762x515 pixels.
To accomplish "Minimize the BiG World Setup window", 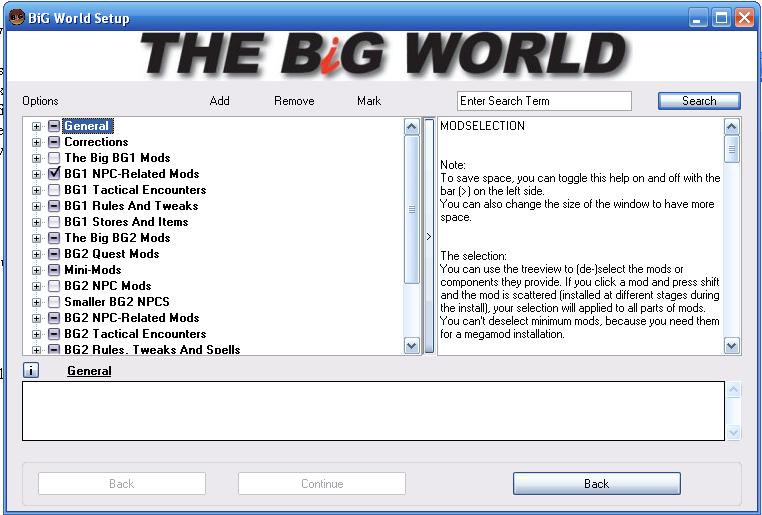I will point(697,18).
